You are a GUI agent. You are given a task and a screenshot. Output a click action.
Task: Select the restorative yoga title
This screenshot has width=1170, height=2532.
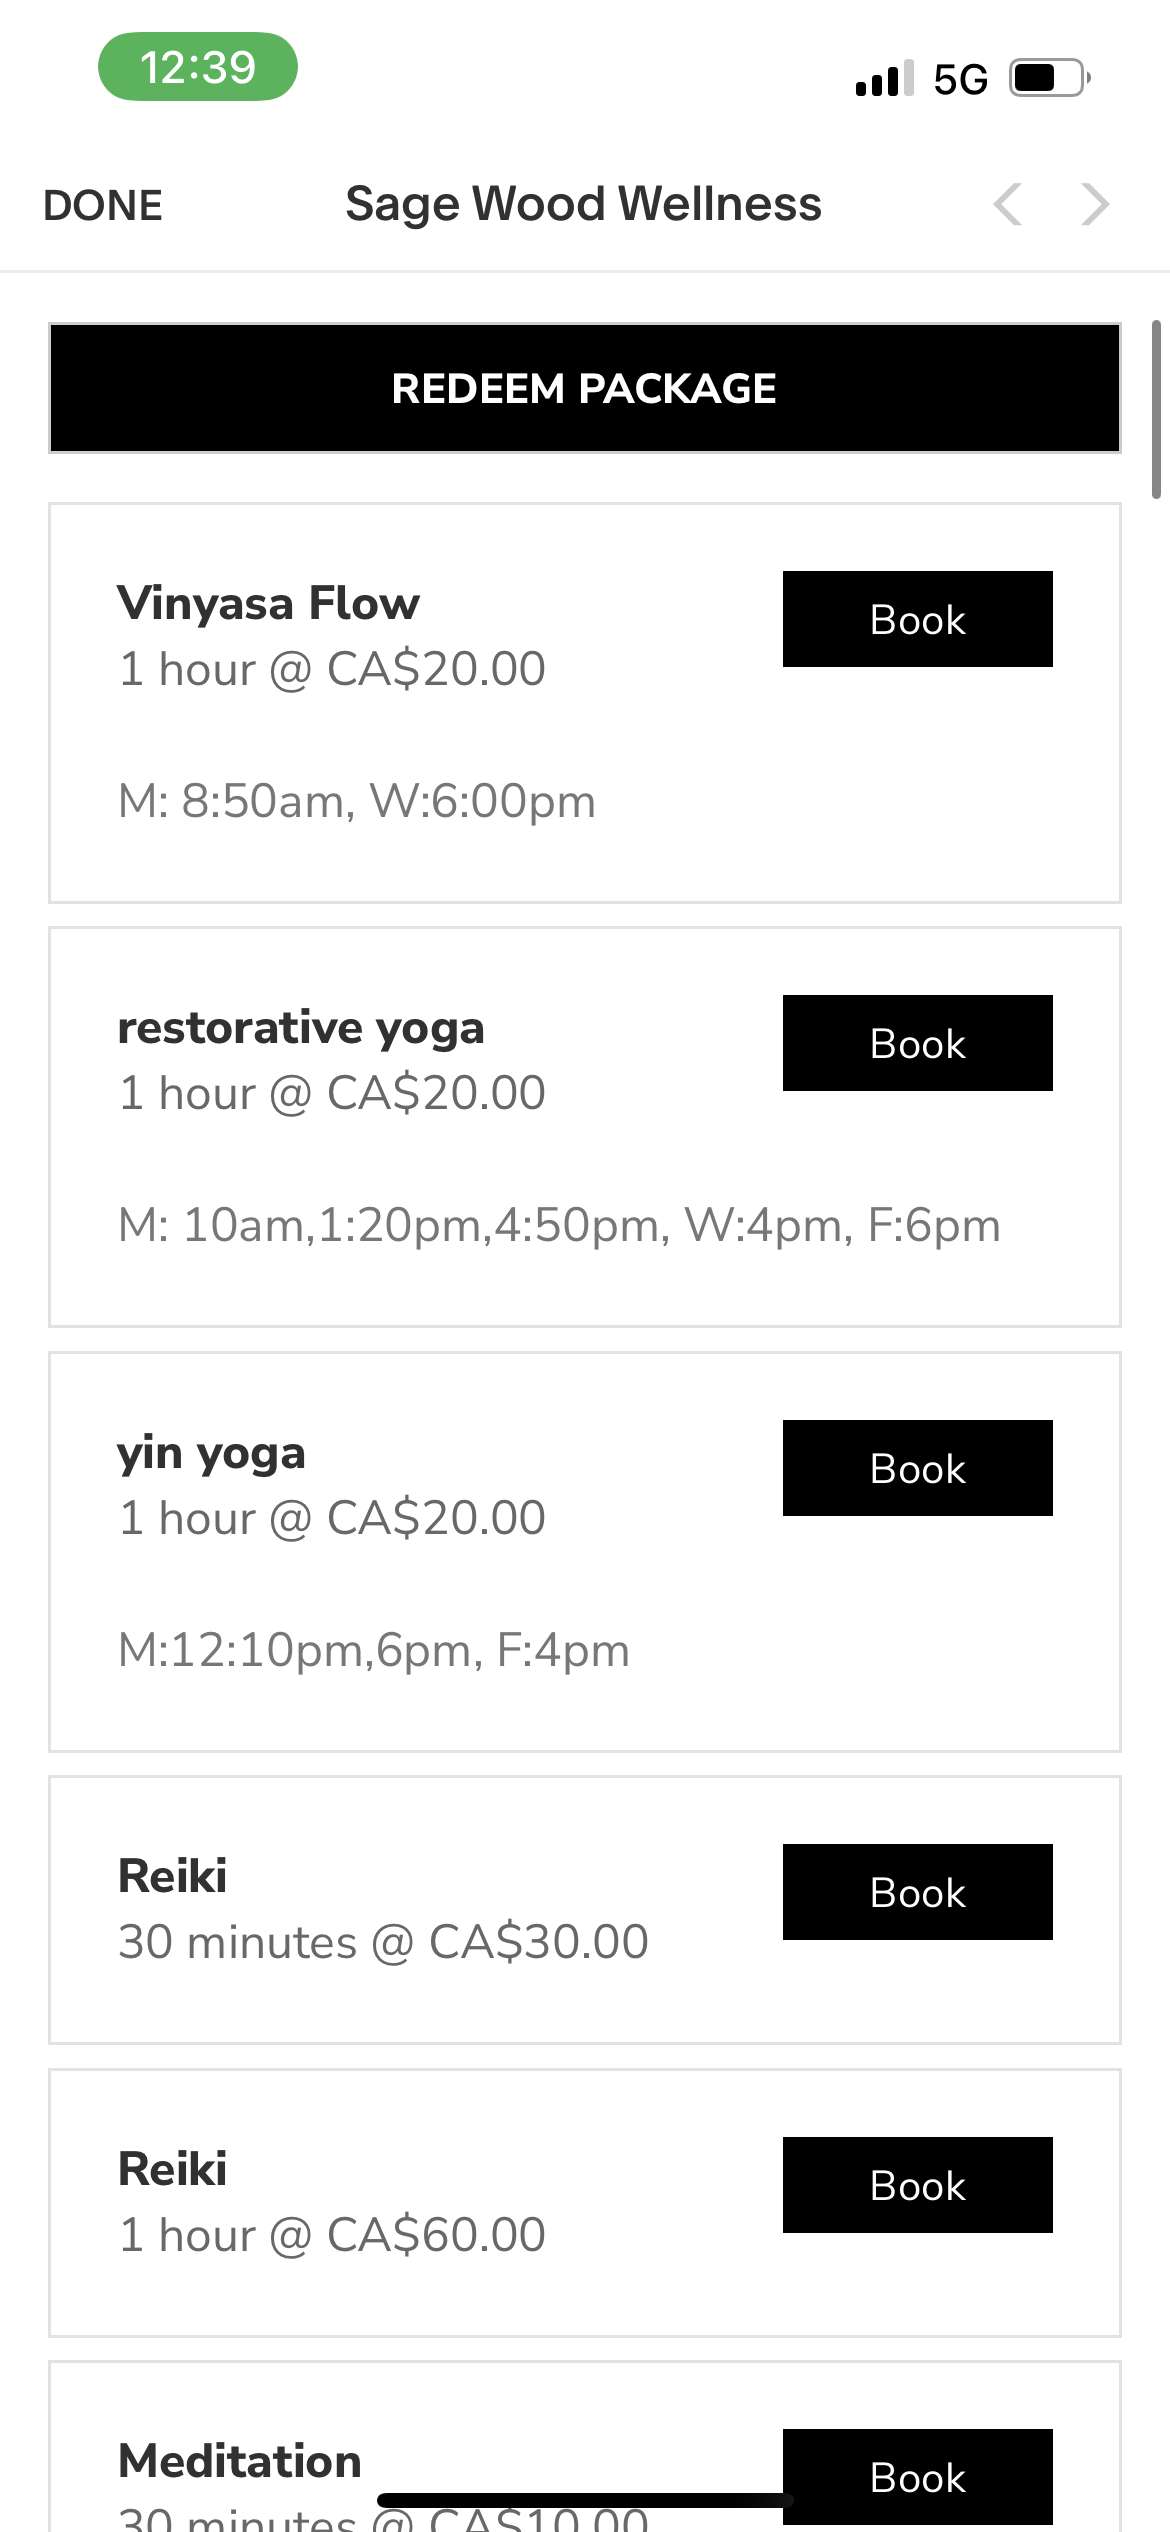click(x=301, y=1029)
